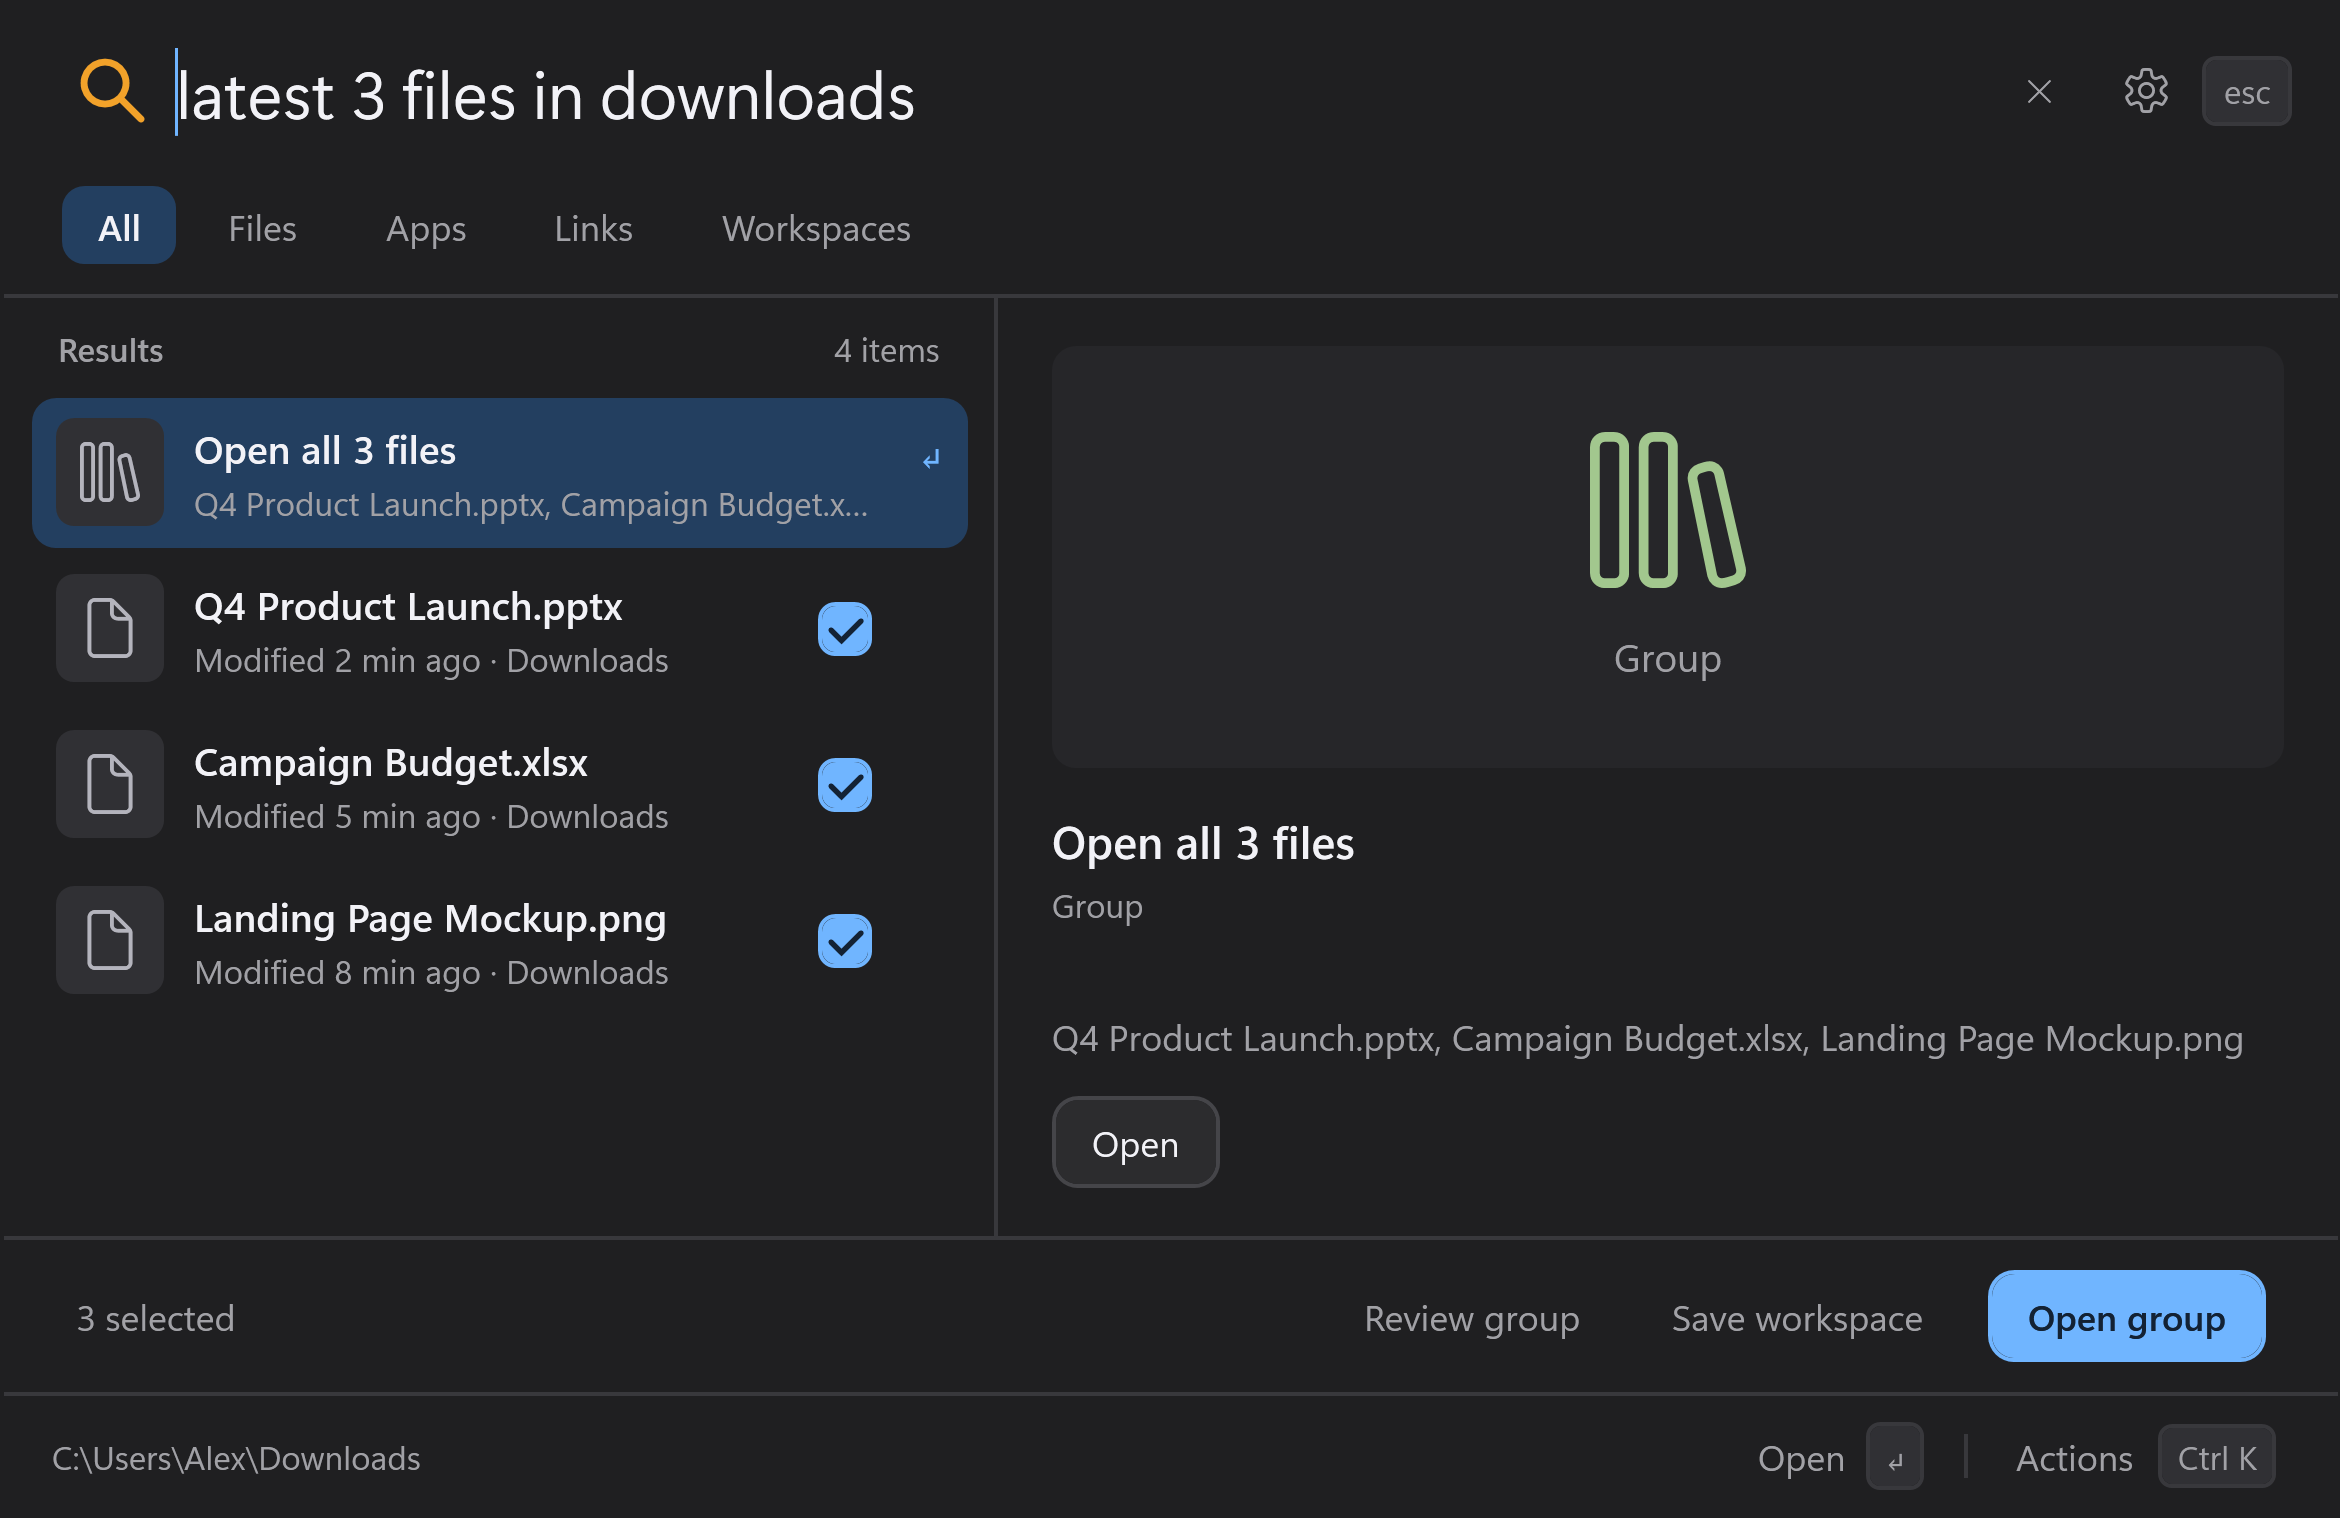
Task: Click the '4 items' count label
Action: click(886, 350)
